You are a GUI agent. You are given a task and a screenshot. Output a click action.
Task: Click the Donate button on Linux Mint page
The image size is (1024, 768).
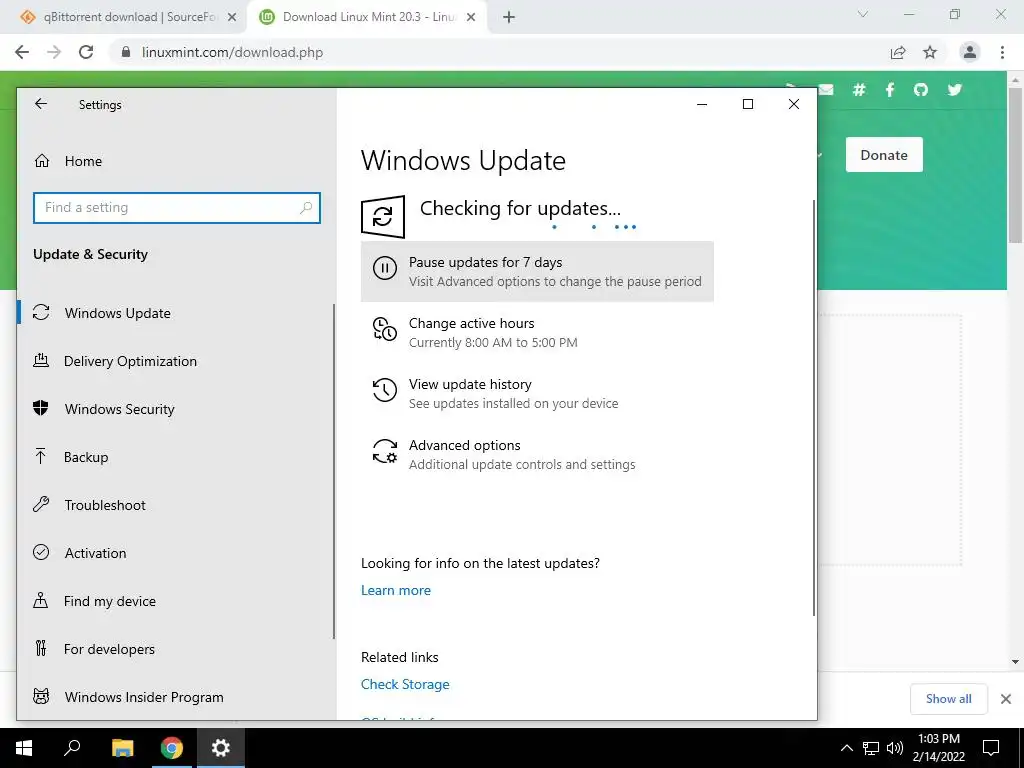coord(884,155)
